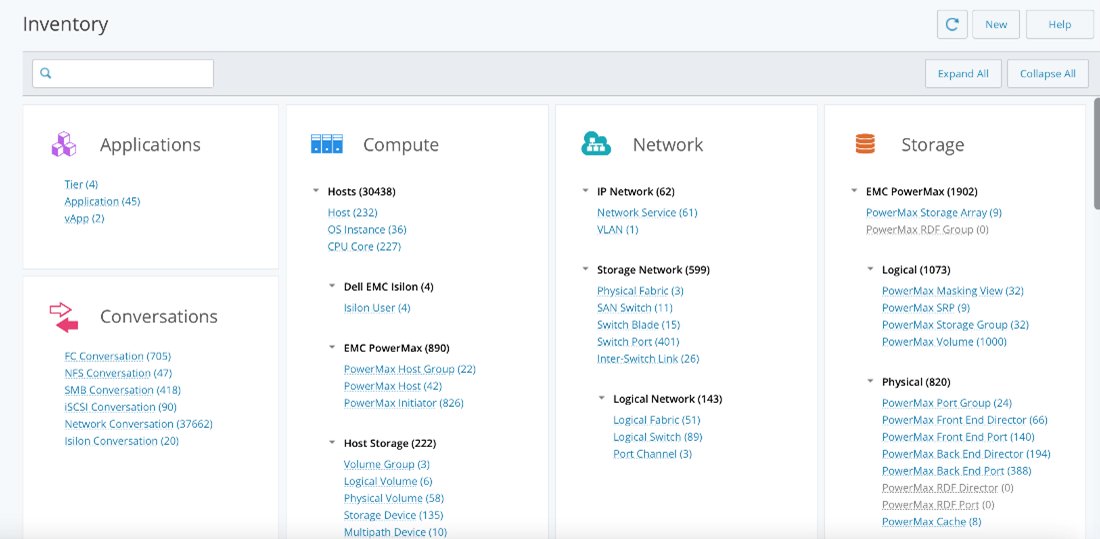Image resolution: width=1100 pixels, height=539 pixels.
Task: Open PowerMax Storage Array (9) link
Action: (x=934, y=212)
